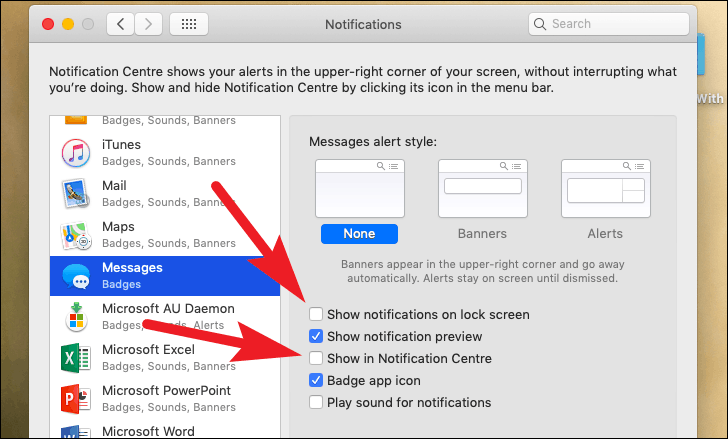This screenshot has height=439, width=728.
Task: Click the Alerts label
Action: (605, 233)
